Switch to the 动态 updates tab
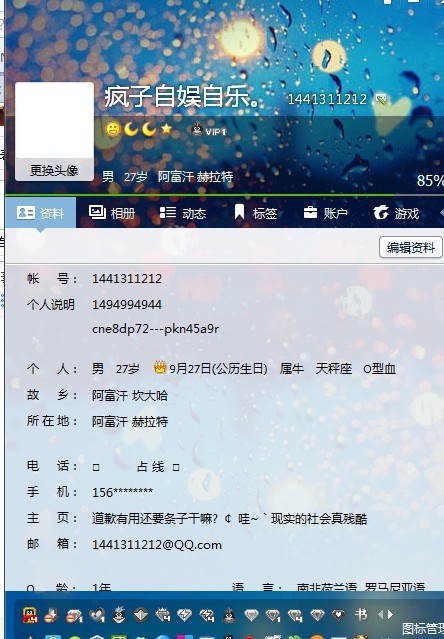Screen dimensions: 444x639 (x=183, y=213)
